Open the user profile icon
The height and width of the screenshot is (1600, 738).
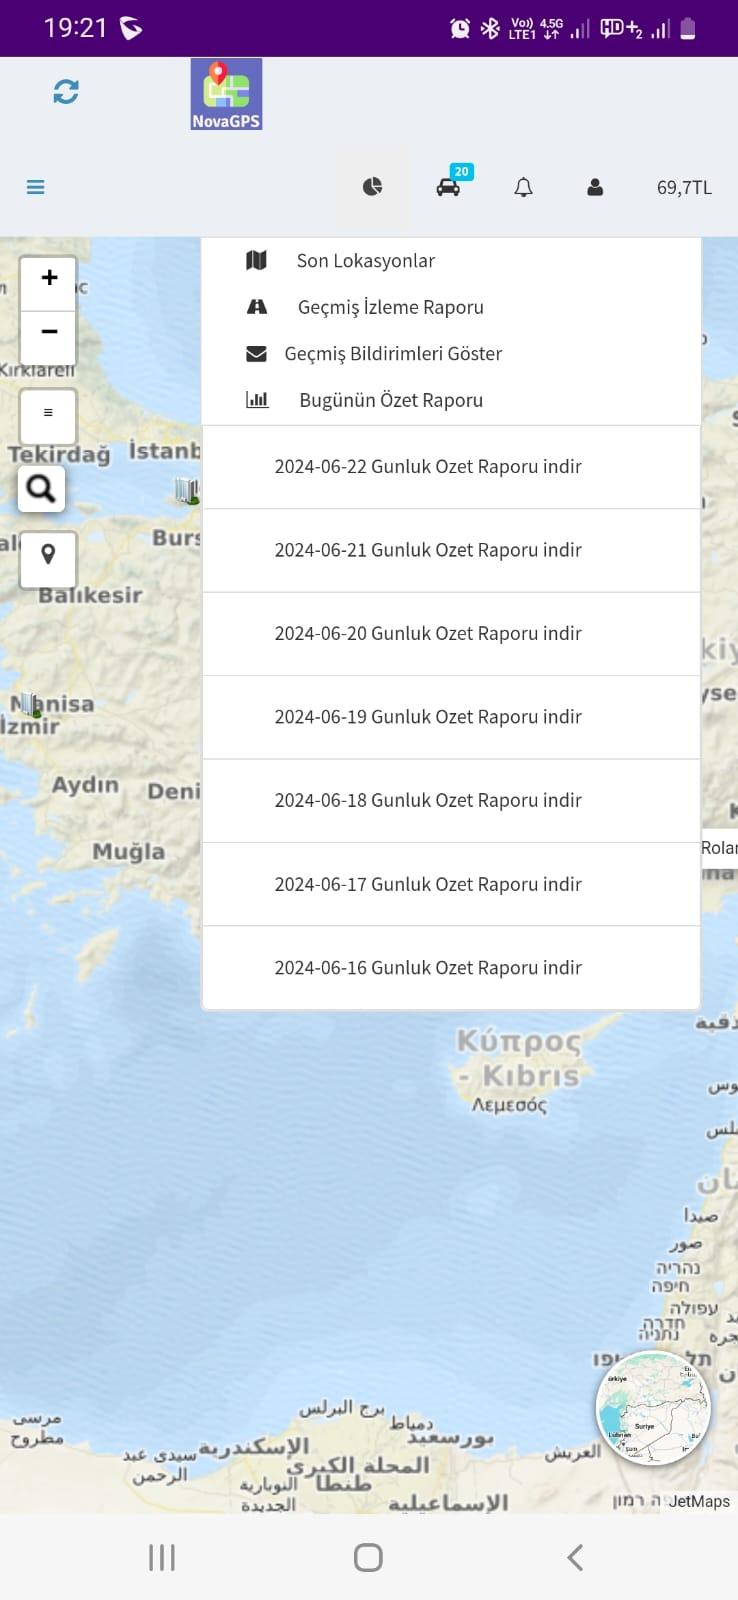point(595,187)
